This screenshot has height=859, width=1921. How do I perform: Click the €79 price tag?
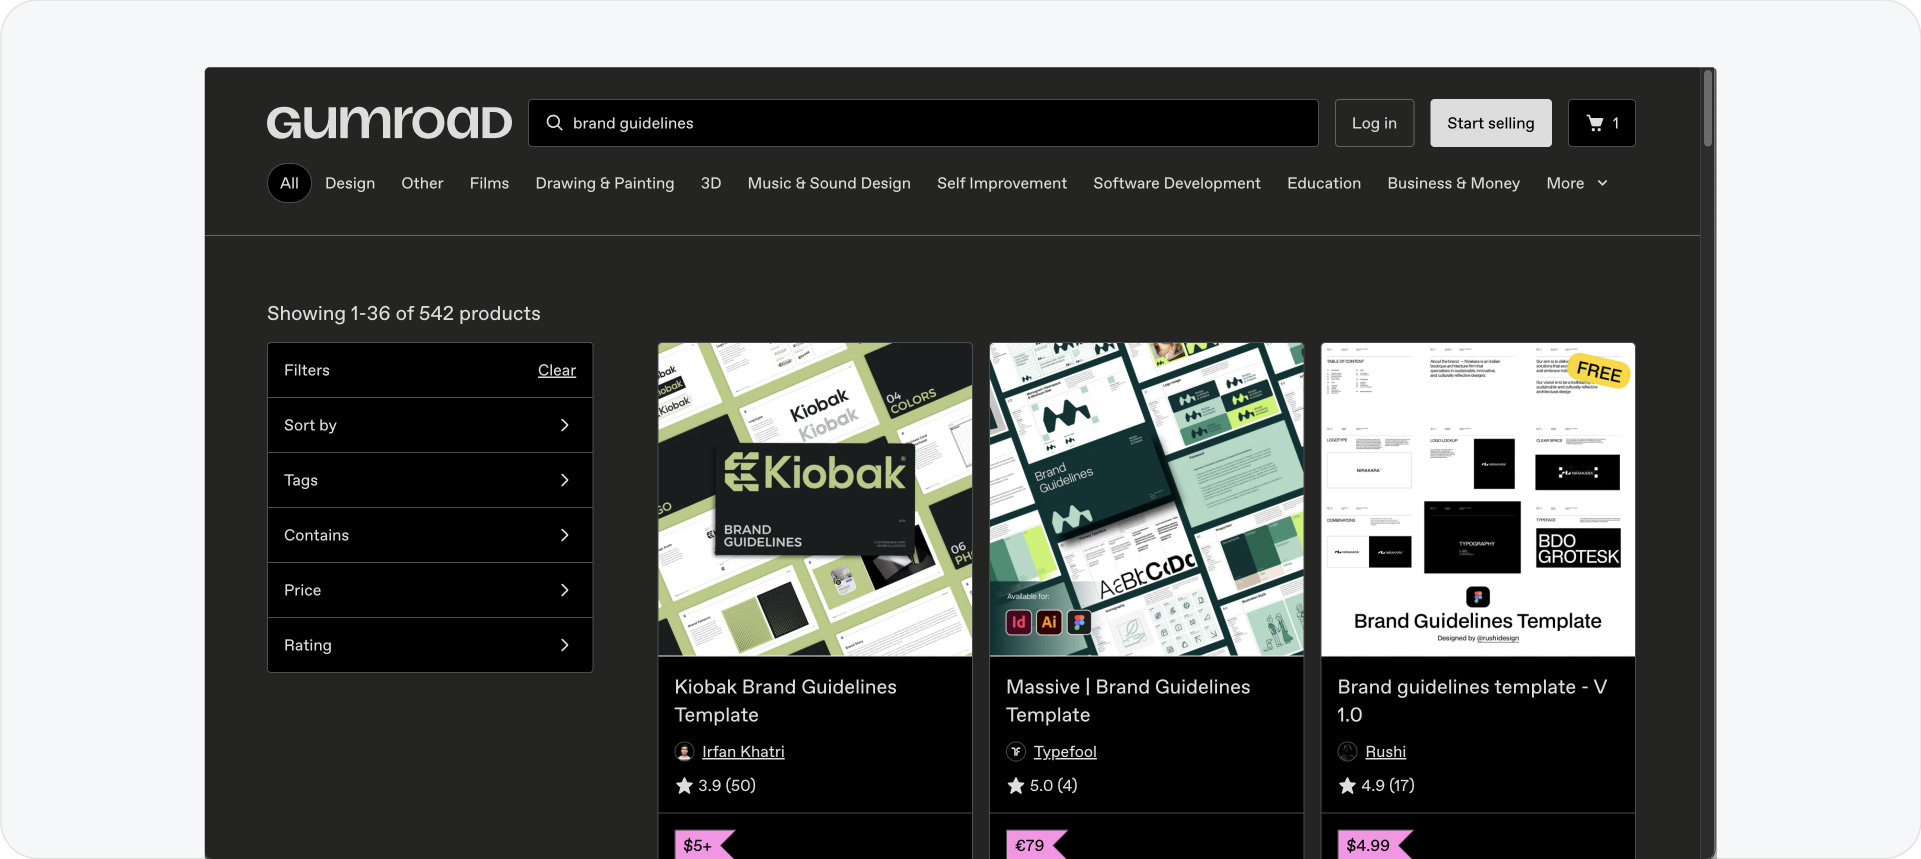(x=1036, y=845)
